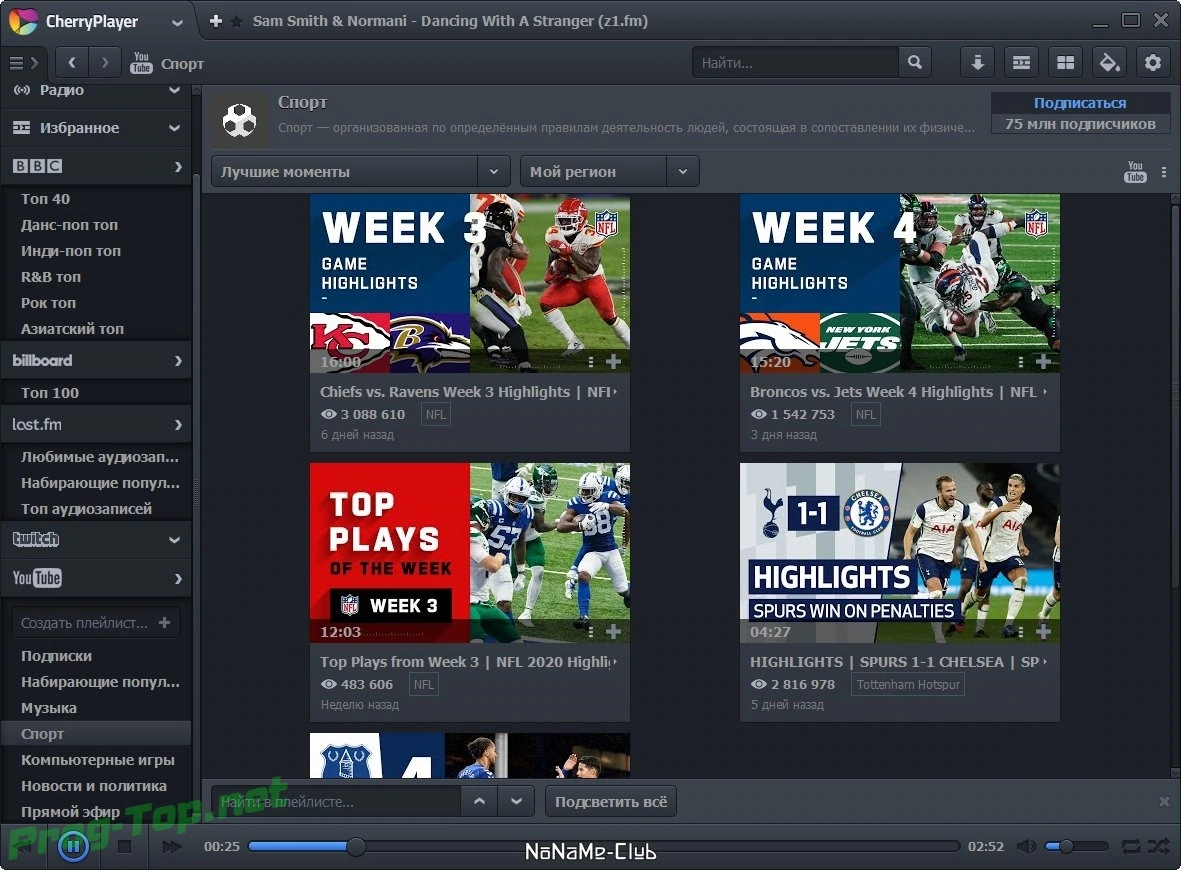Add Top Plays Week 3 video with plus icon
Image resolution: width=1181 pixels, height=870 pixels.
point(613,632)
